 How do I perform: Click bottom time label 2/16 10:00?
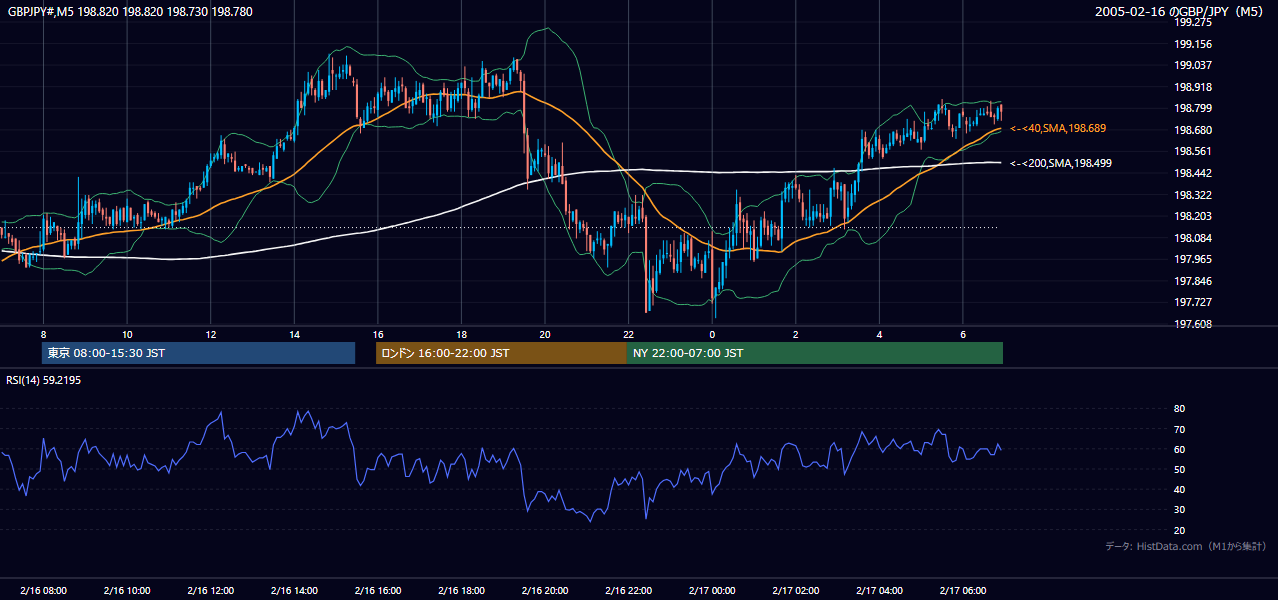click(x=127, y=591)
